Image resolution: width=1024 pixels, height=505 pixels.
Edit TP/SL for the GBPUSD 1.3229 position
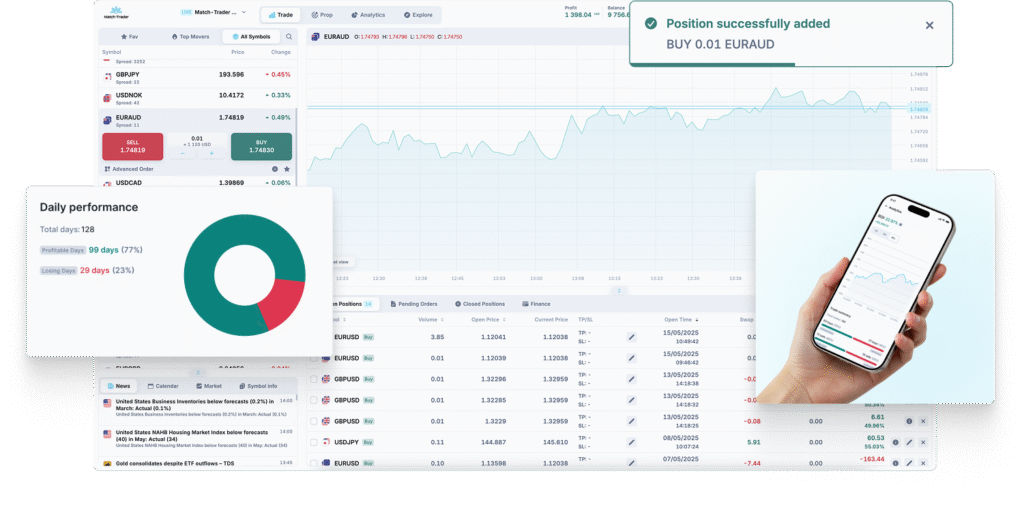point(632,421)
